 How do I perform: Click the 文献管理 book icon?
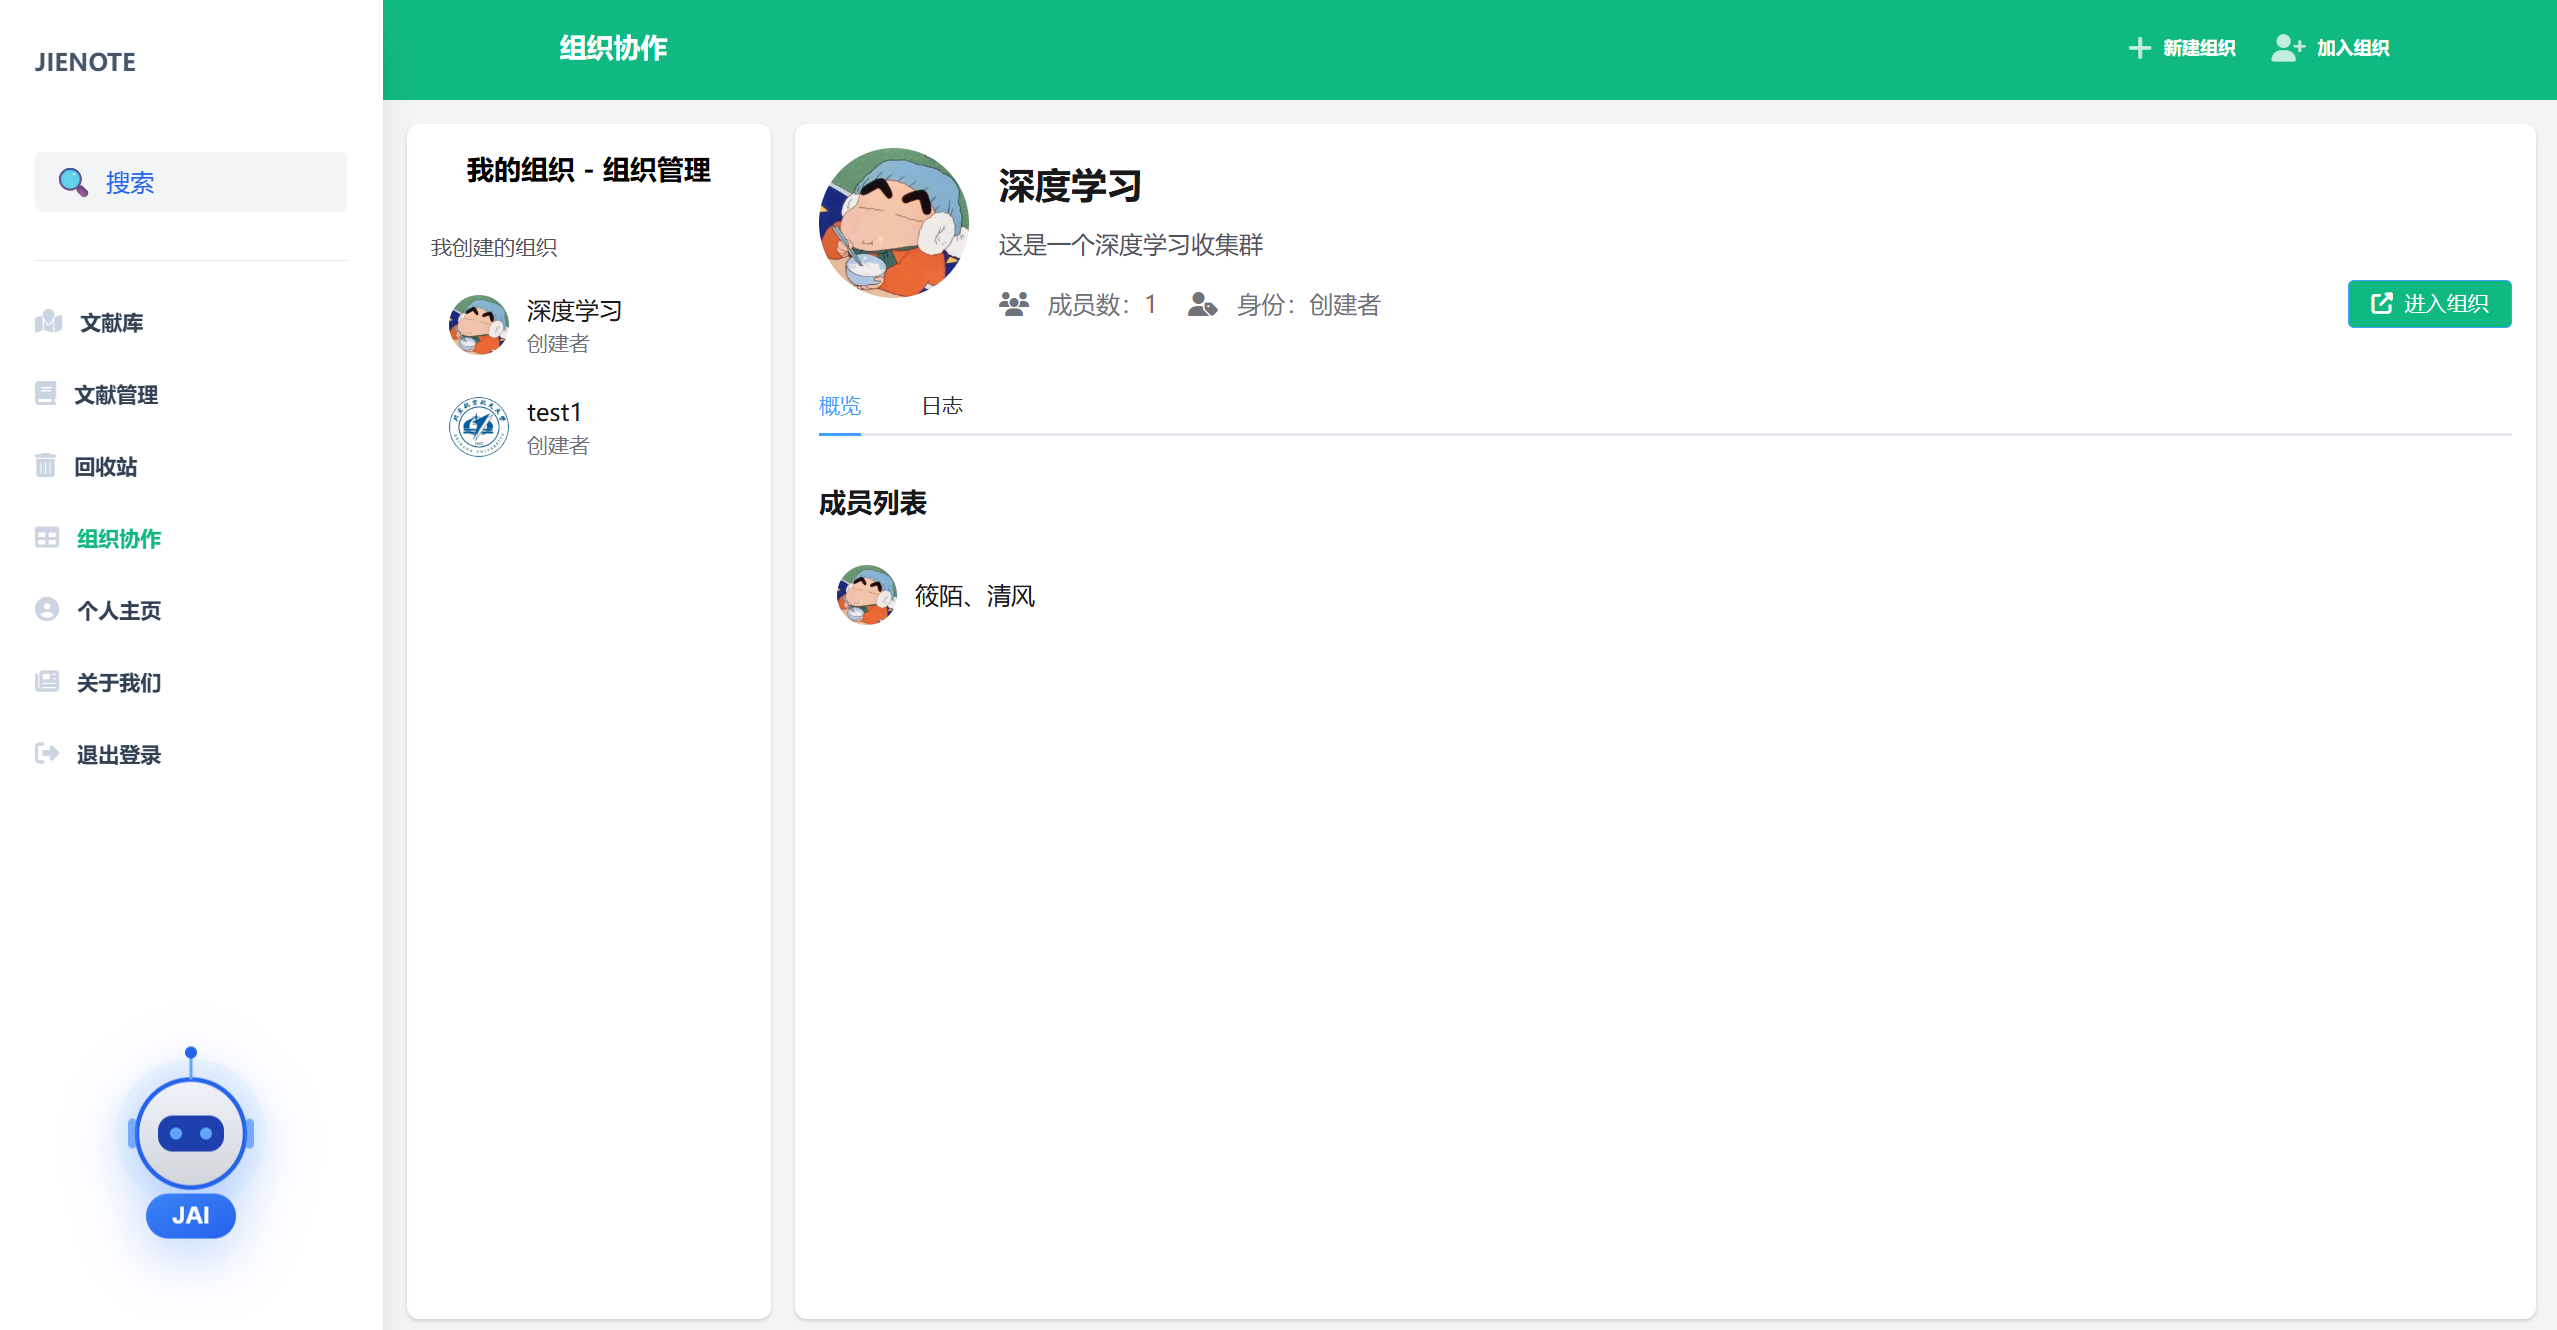pyautogui.click(x=46, y=394)
